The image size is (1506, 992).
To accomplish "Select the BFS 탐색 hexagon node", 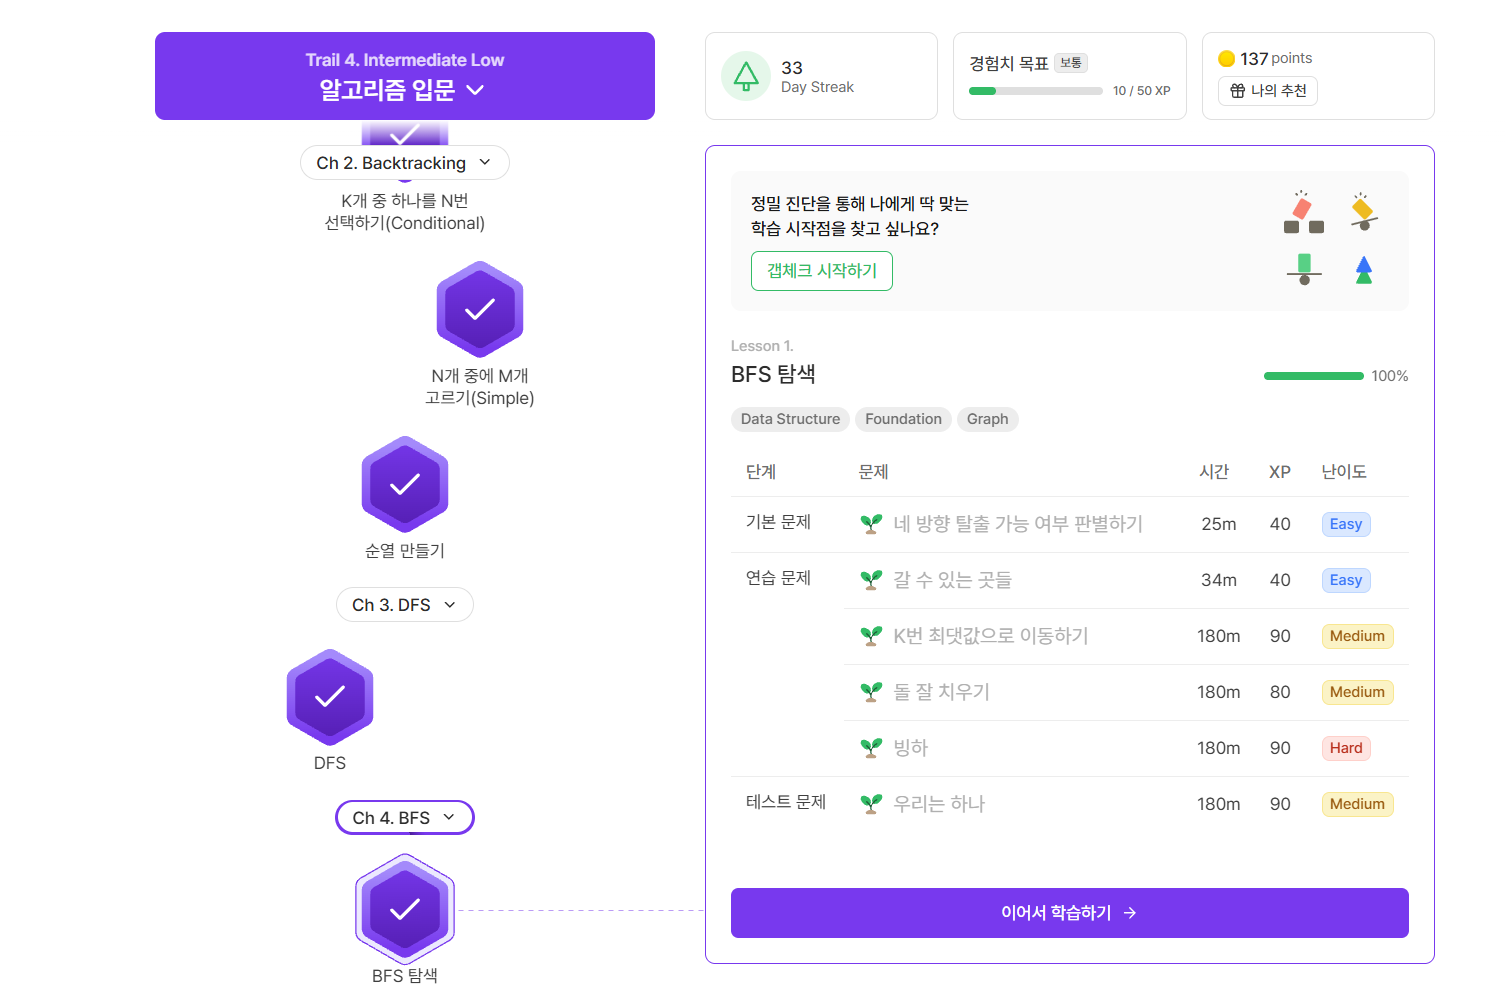I will tap(405, 909).
